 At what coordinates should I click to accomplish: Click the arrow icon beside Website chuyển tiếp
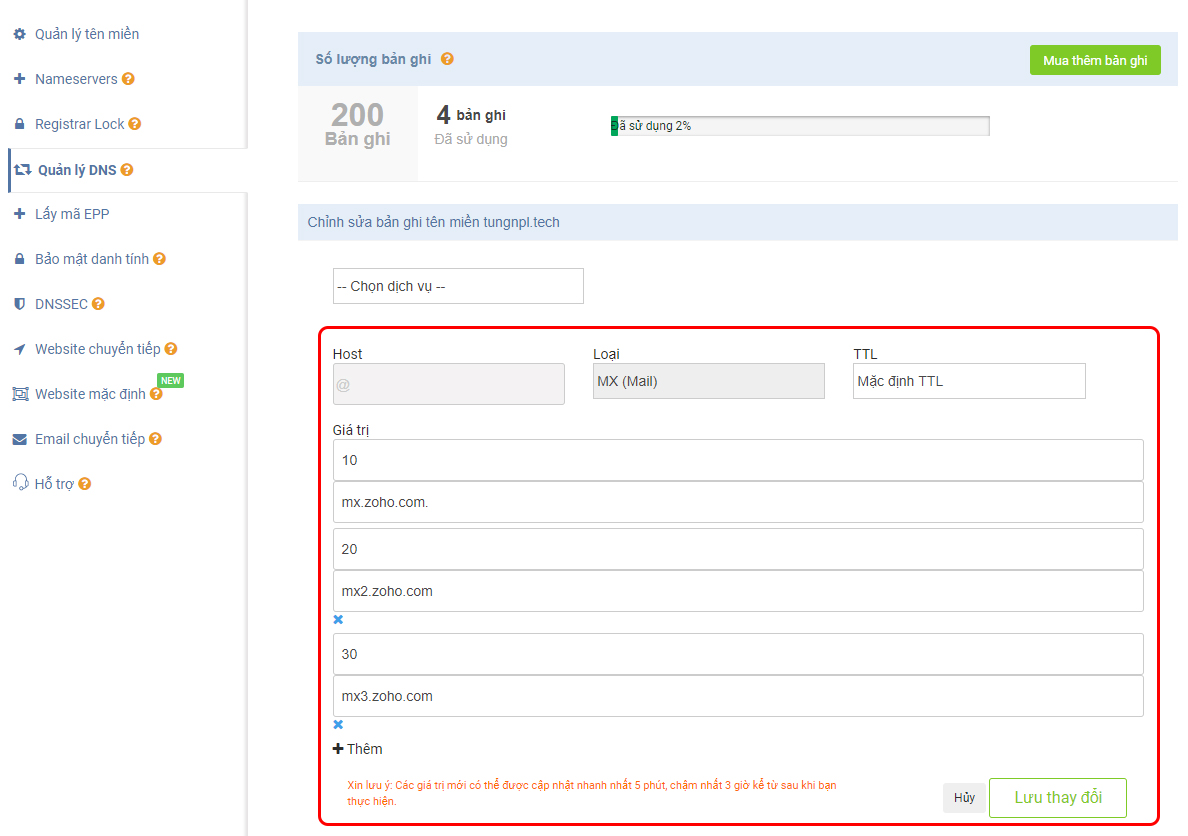20,349
